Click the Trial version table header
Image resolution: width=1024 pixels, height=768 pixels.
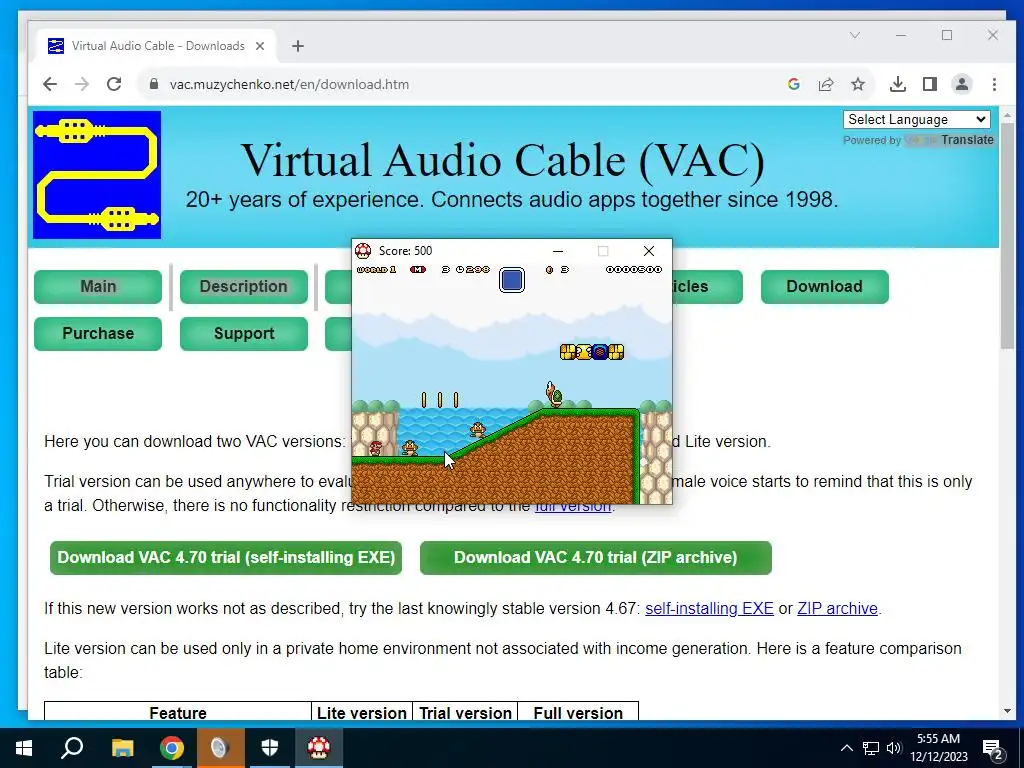click(465, 712)
